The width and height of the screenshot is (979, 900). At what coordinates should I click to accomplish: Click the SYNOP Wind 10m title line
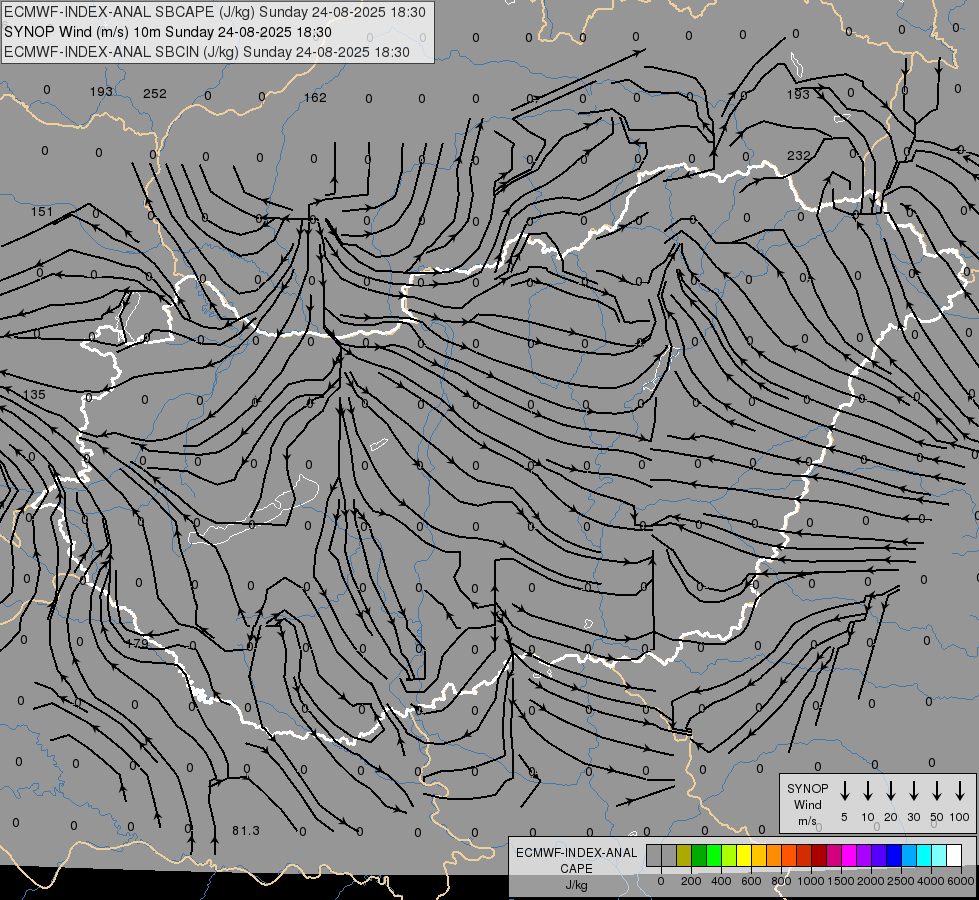[x=168, y=32]
